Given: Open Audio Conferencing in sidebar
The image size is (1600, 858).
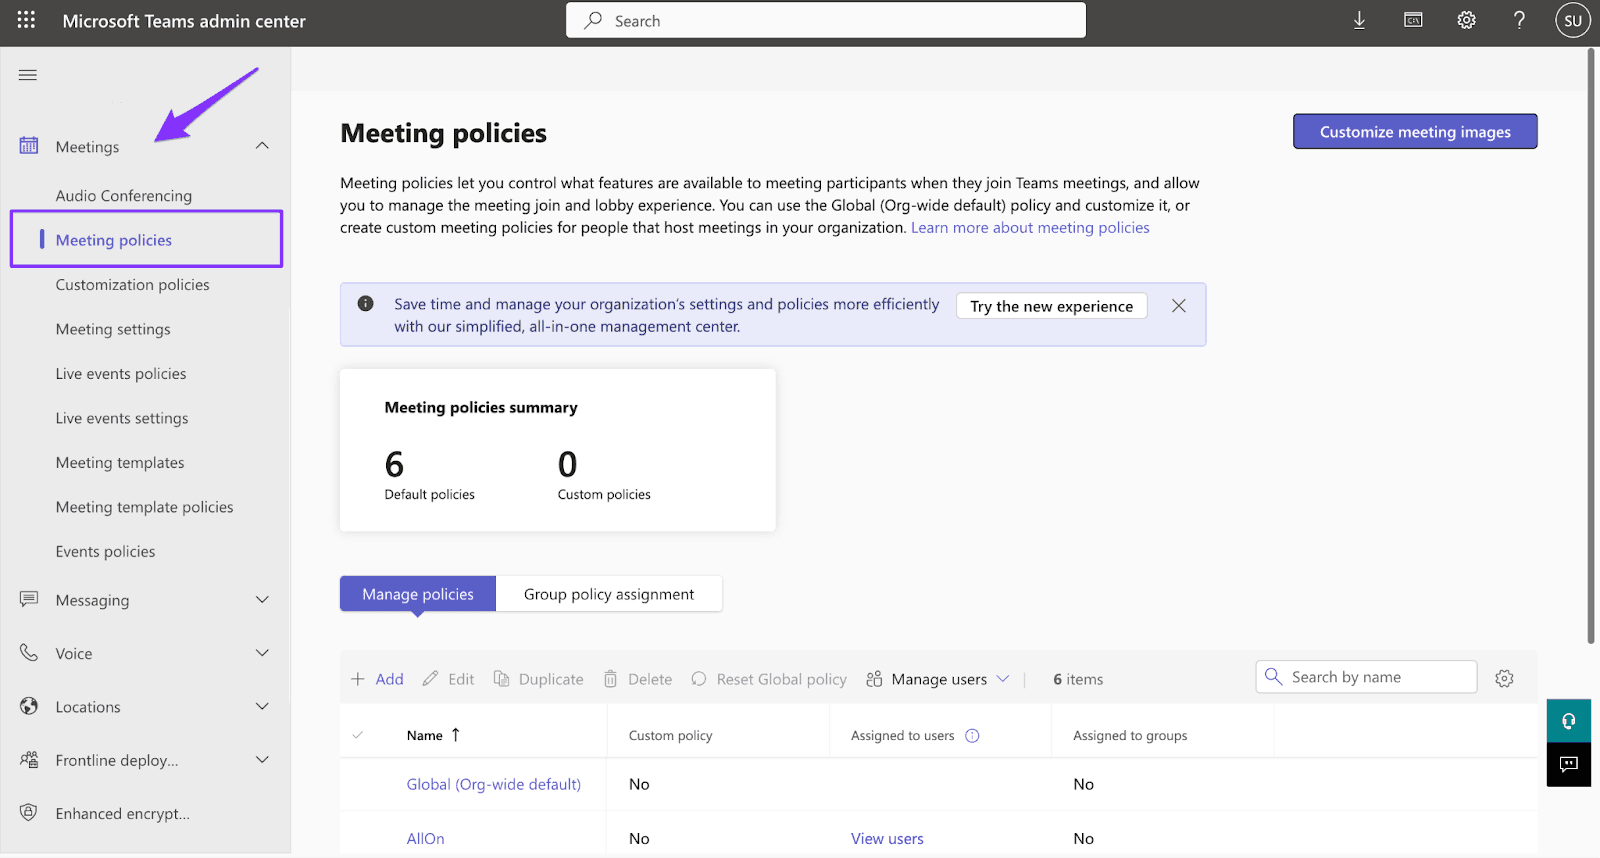Looking at the screenshot, I should pos(124,196).
